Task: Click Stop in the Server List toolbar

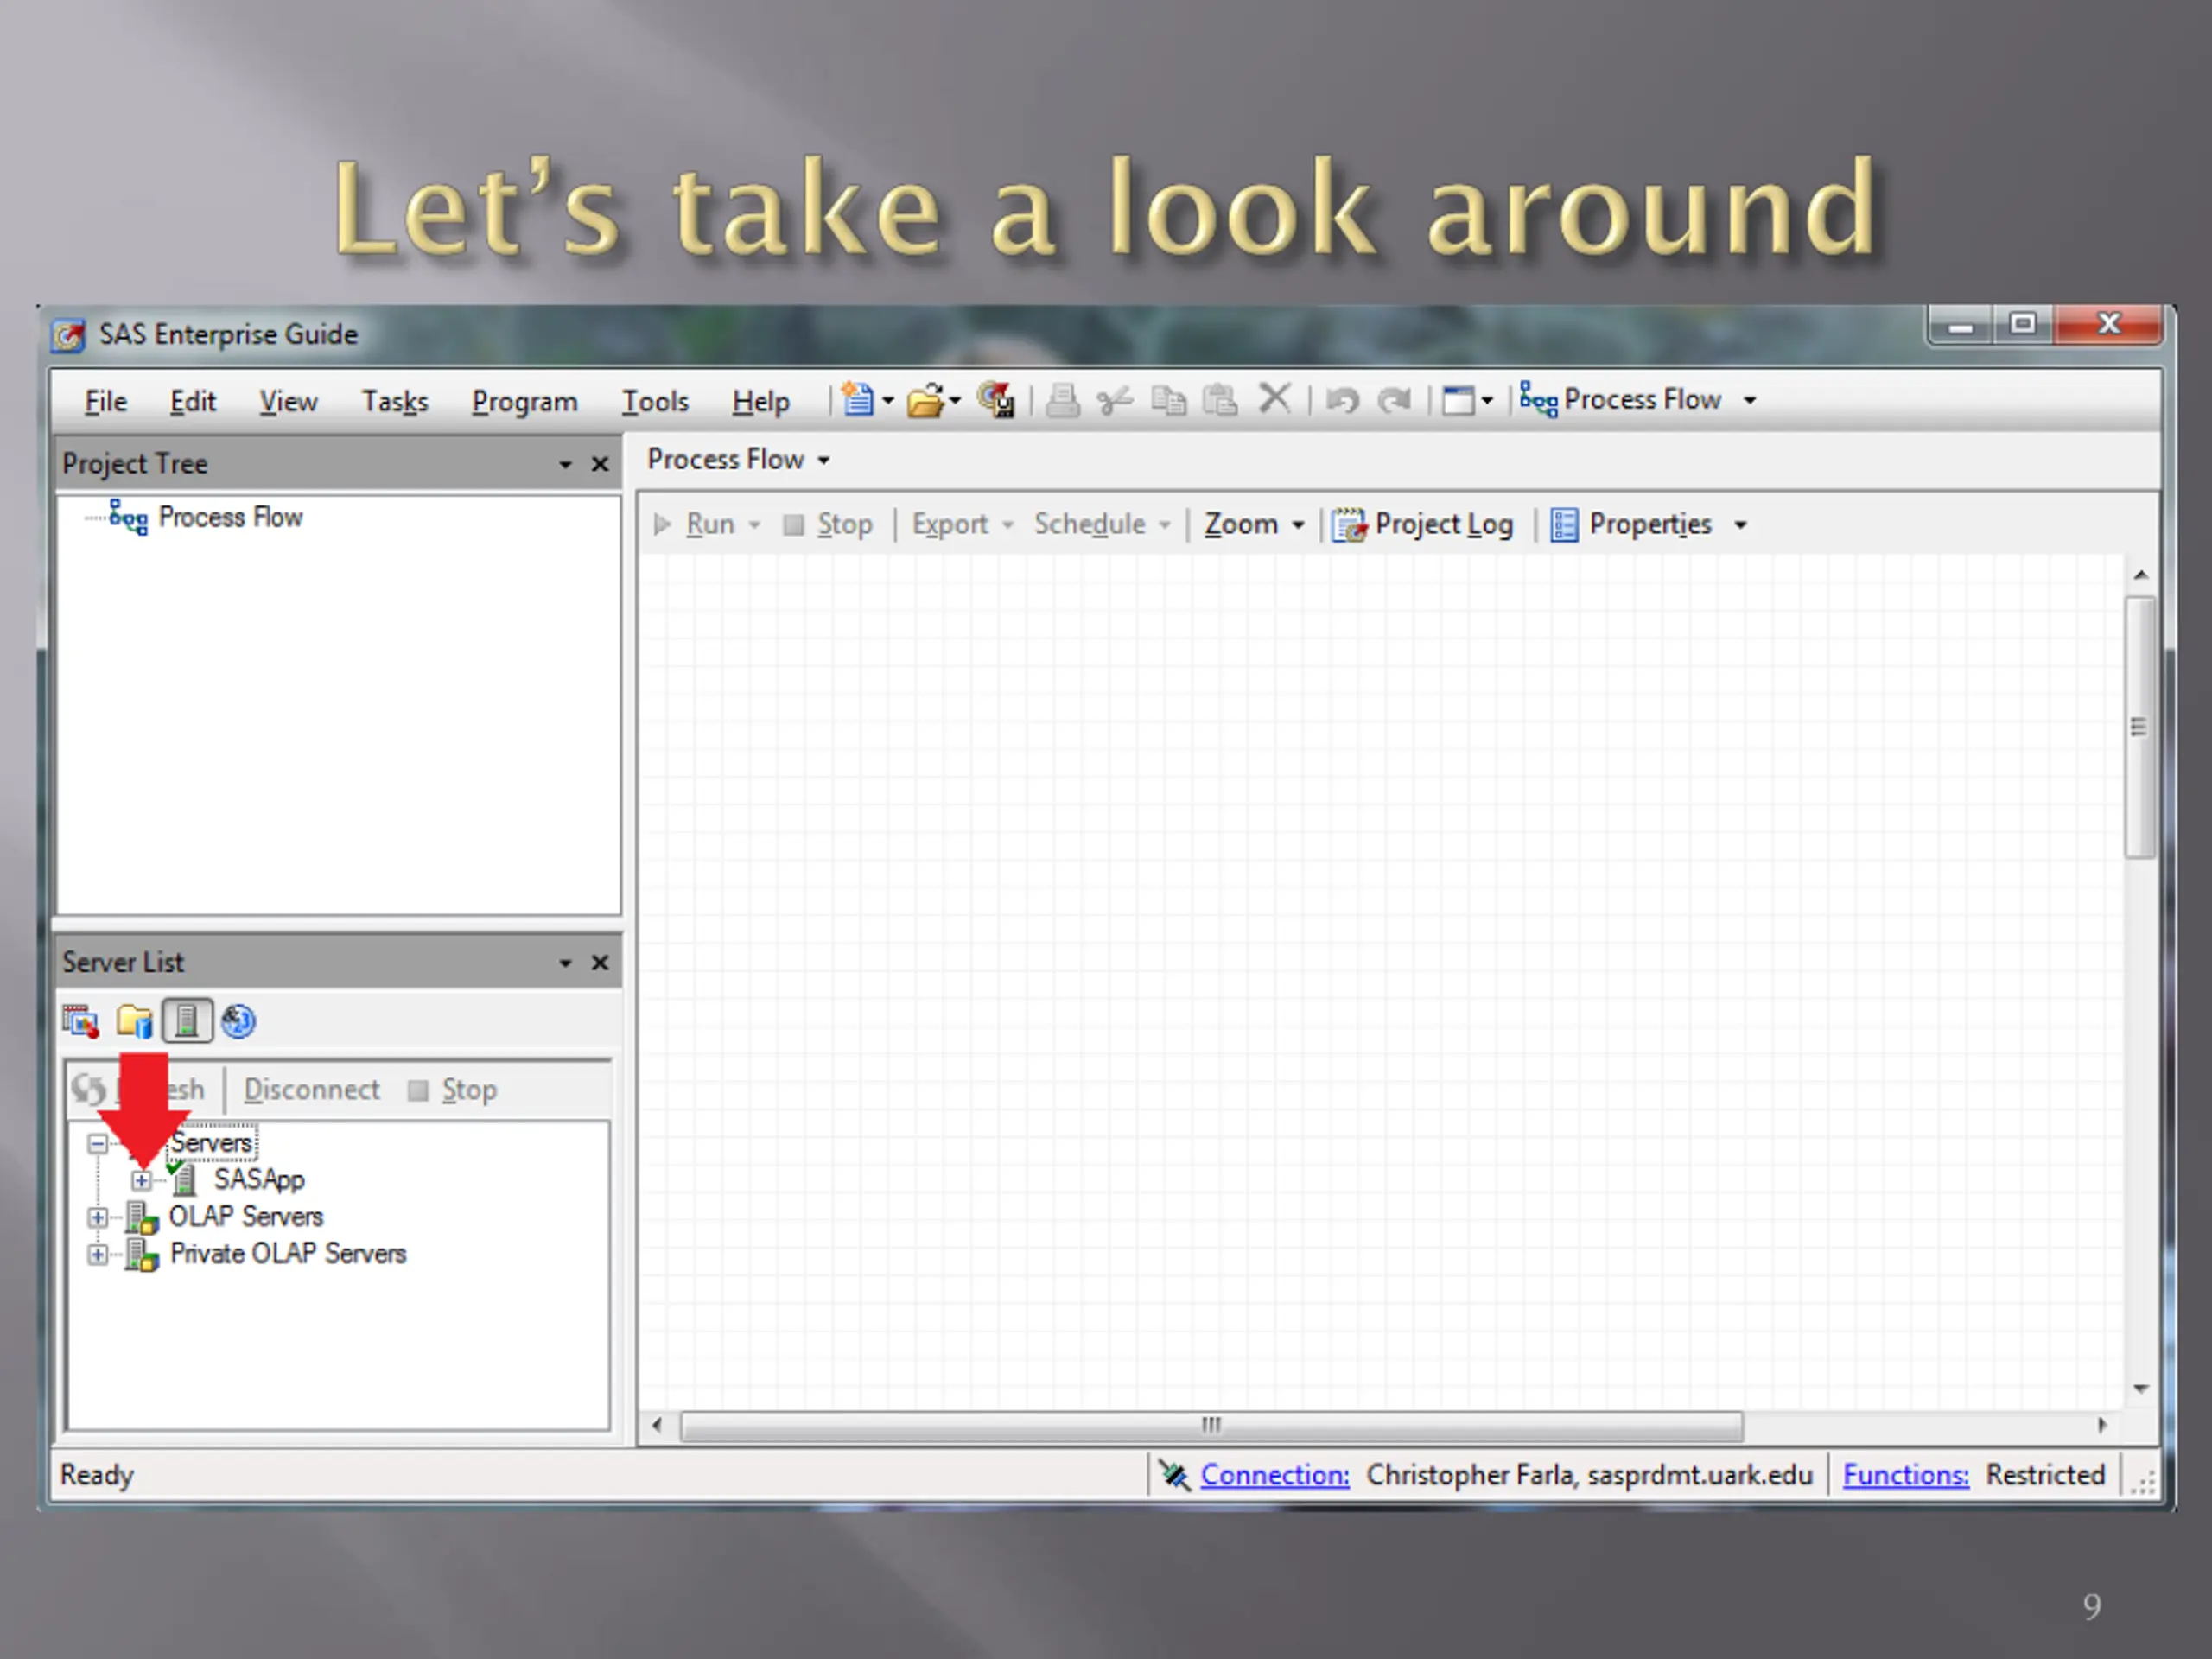Action: point(453,1089)
